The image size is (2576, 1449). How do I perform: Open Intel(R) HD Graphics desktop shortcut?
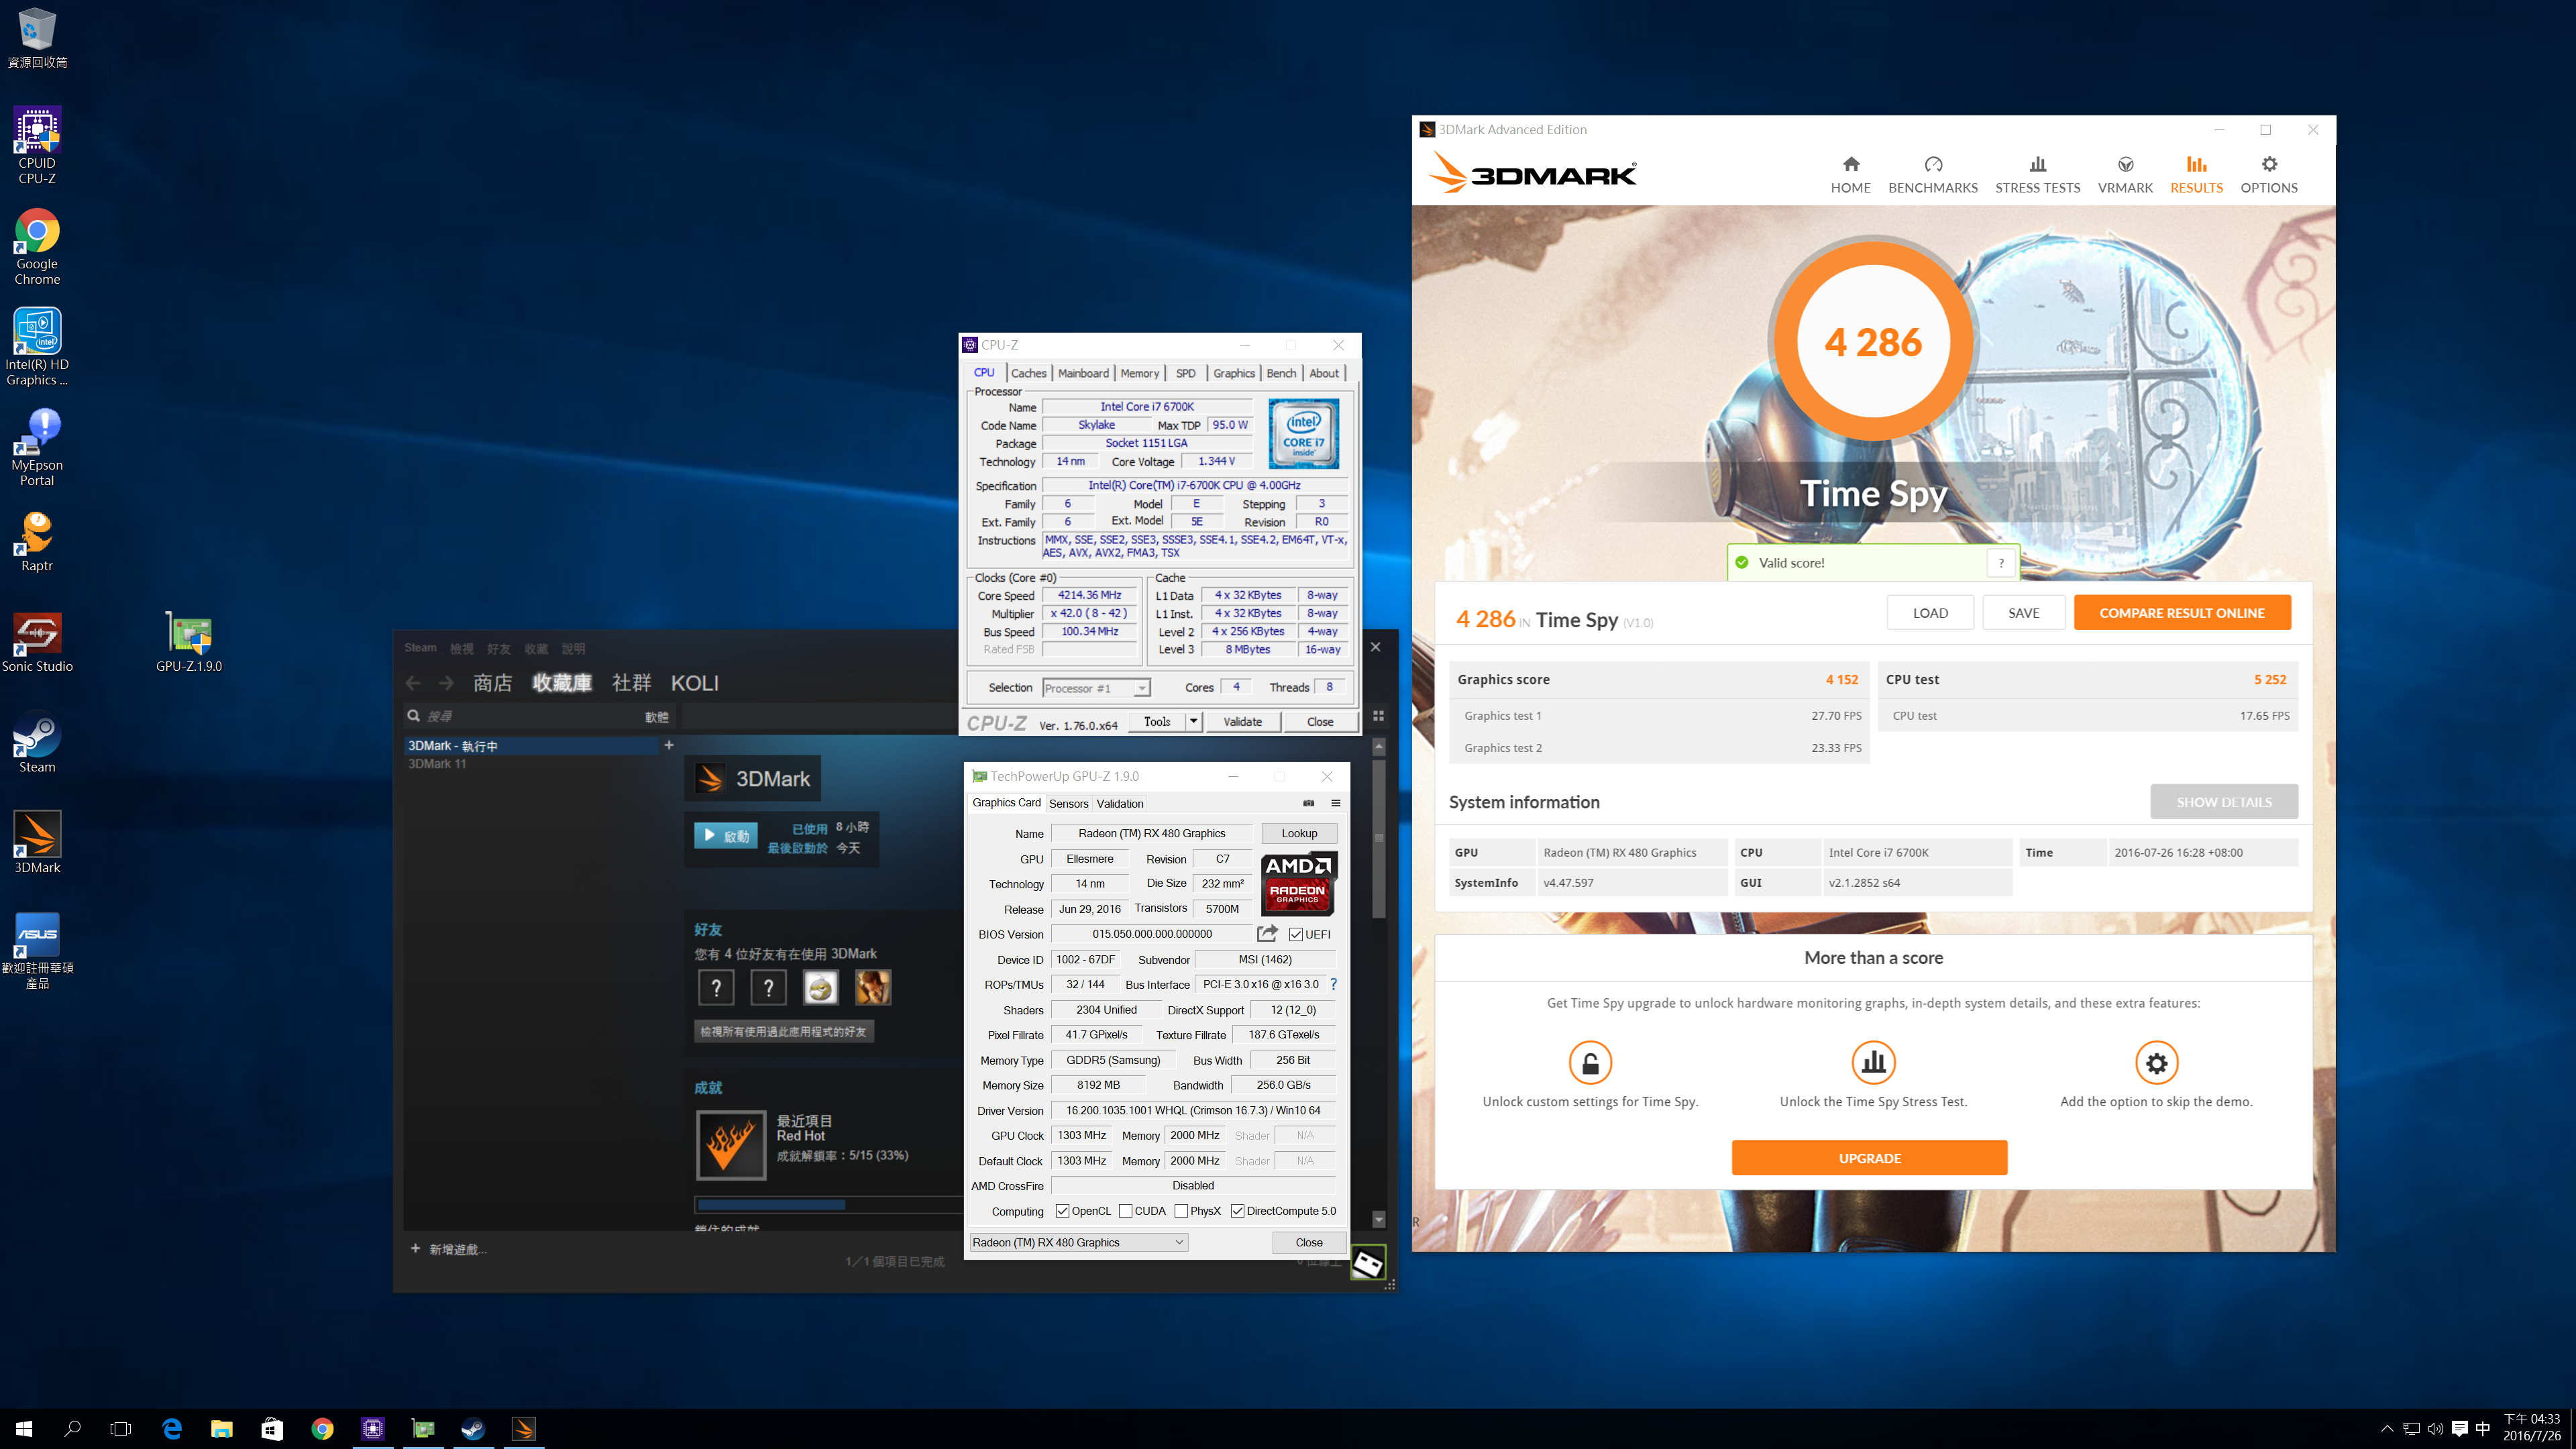pyautogui.click(x=37, y=347)
